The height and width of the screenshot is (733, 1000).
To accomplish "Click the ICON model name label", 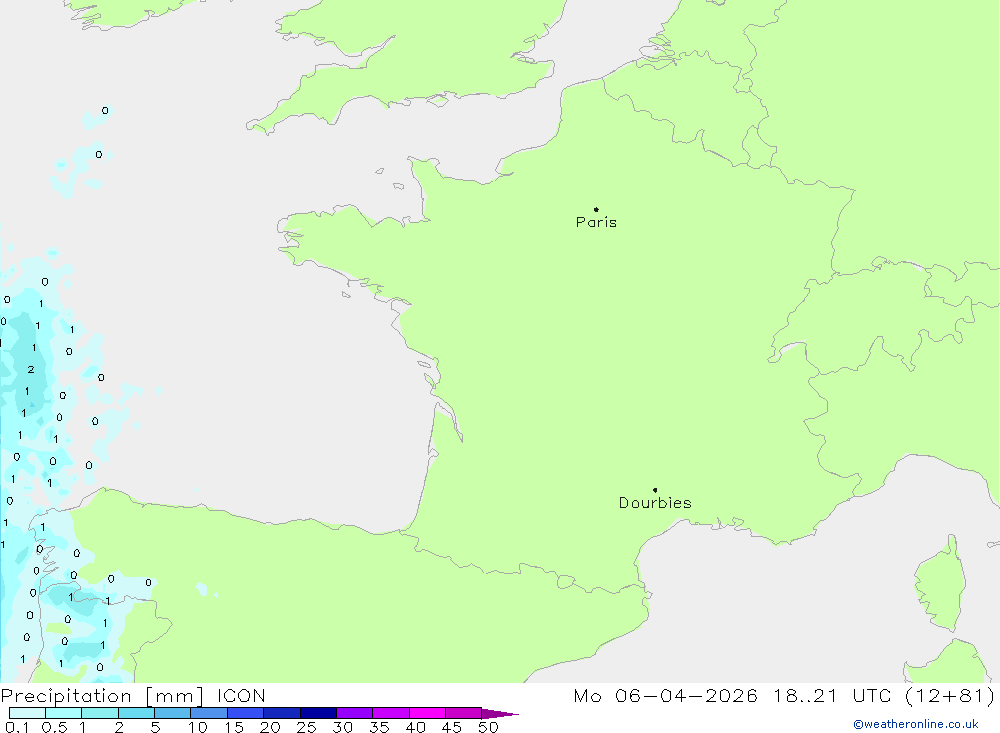I will coord(241,696).
